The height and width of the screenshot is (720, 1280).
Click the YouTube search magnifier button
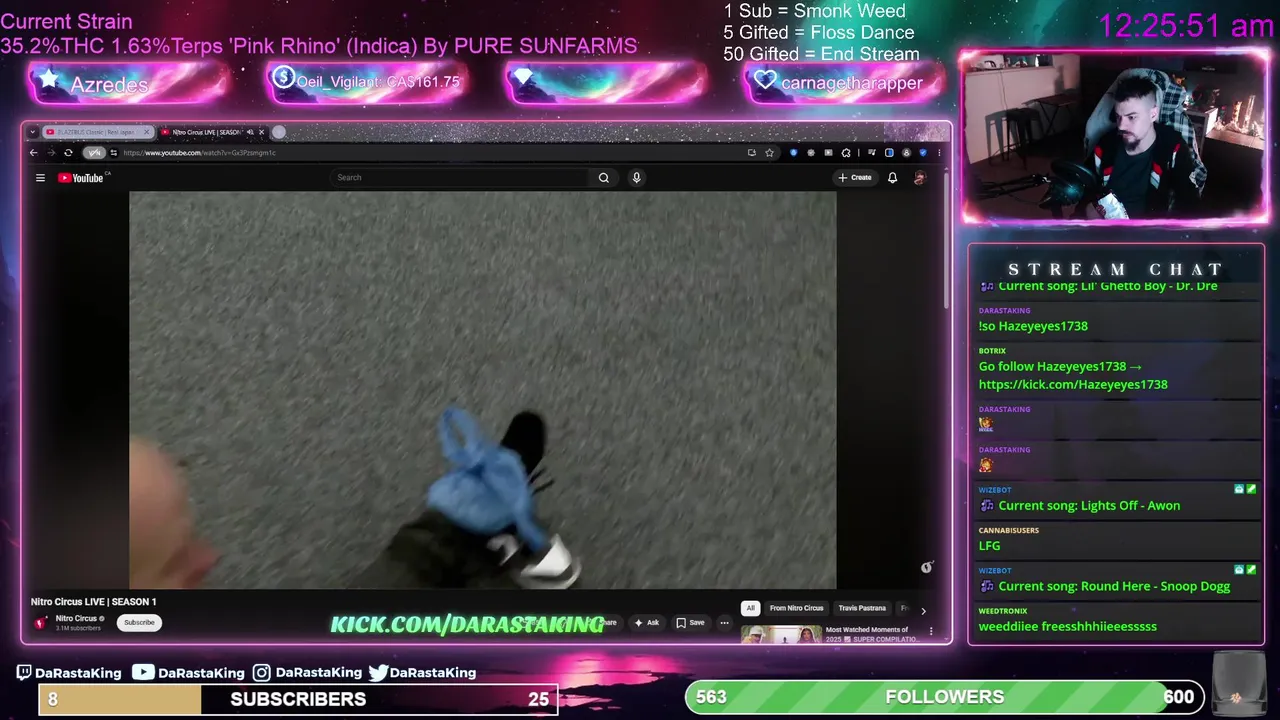click(x=603, y=178)
